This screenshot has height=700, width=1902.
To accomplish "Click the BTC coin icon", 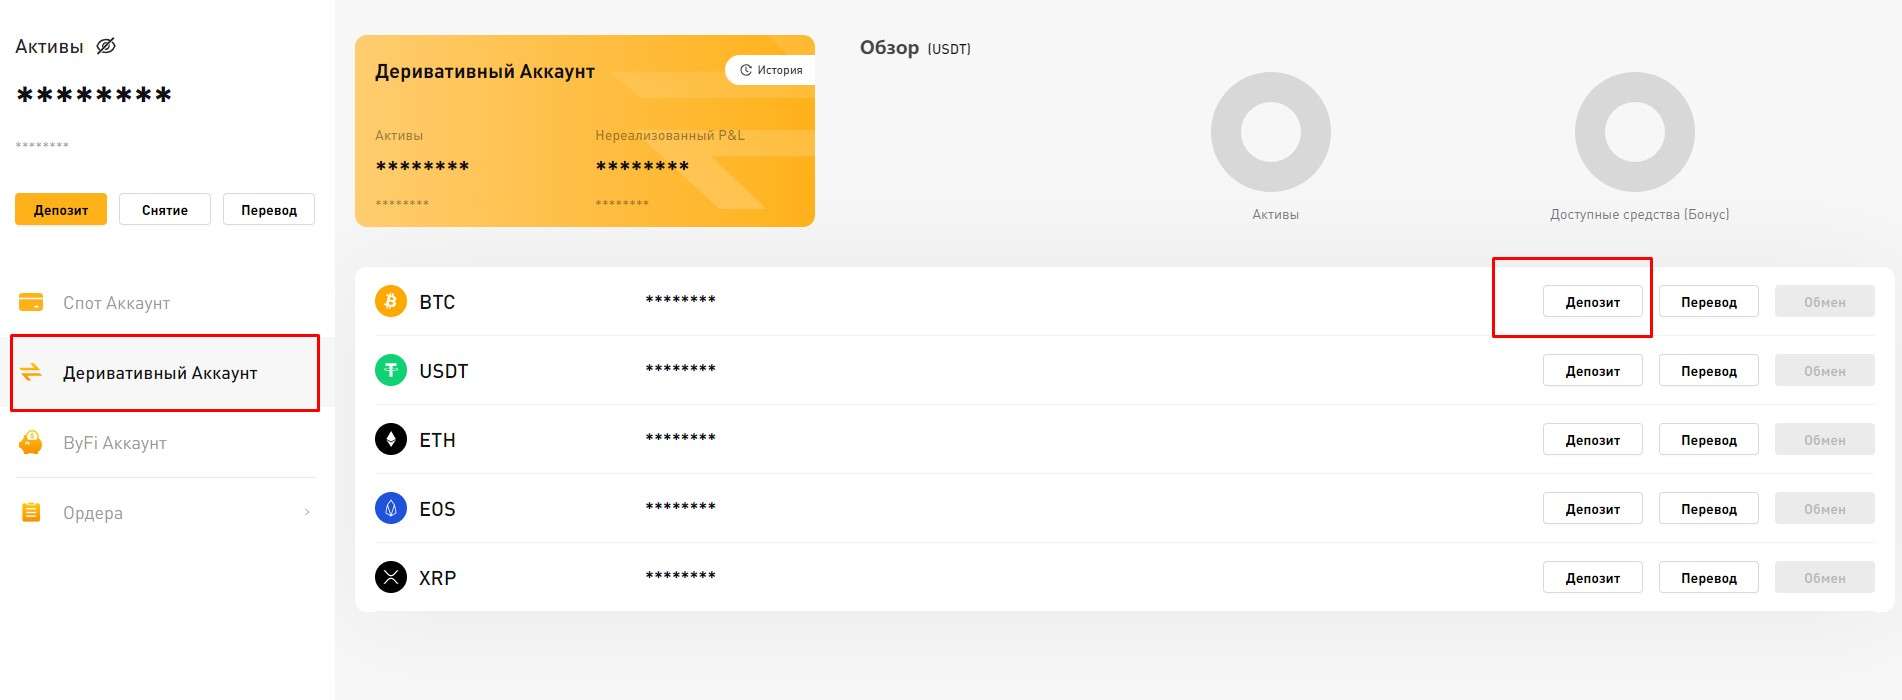I will pos(391,301).
